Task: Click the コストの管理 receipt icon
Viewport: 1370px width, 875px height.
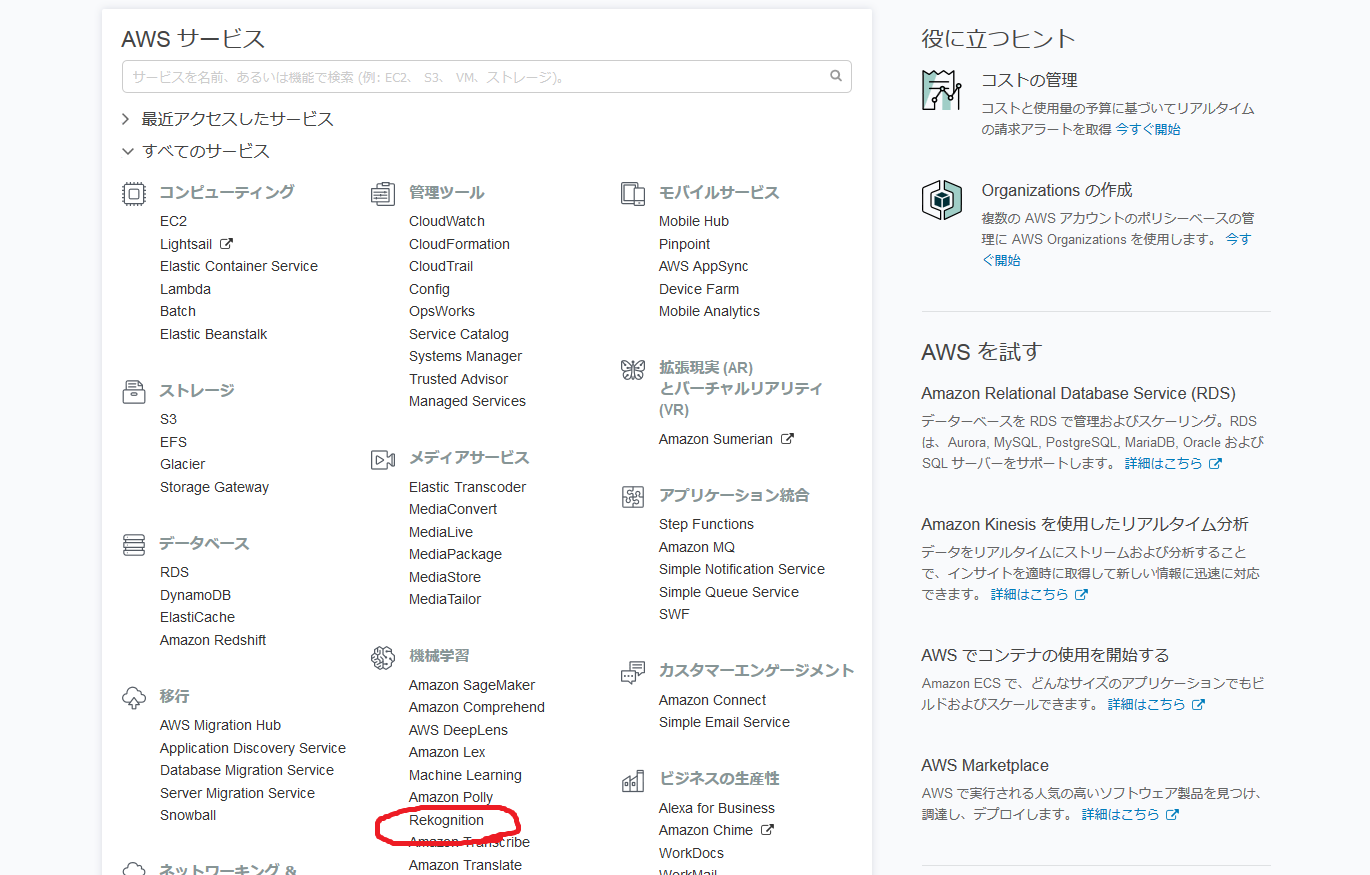Action: pos(941,90)
